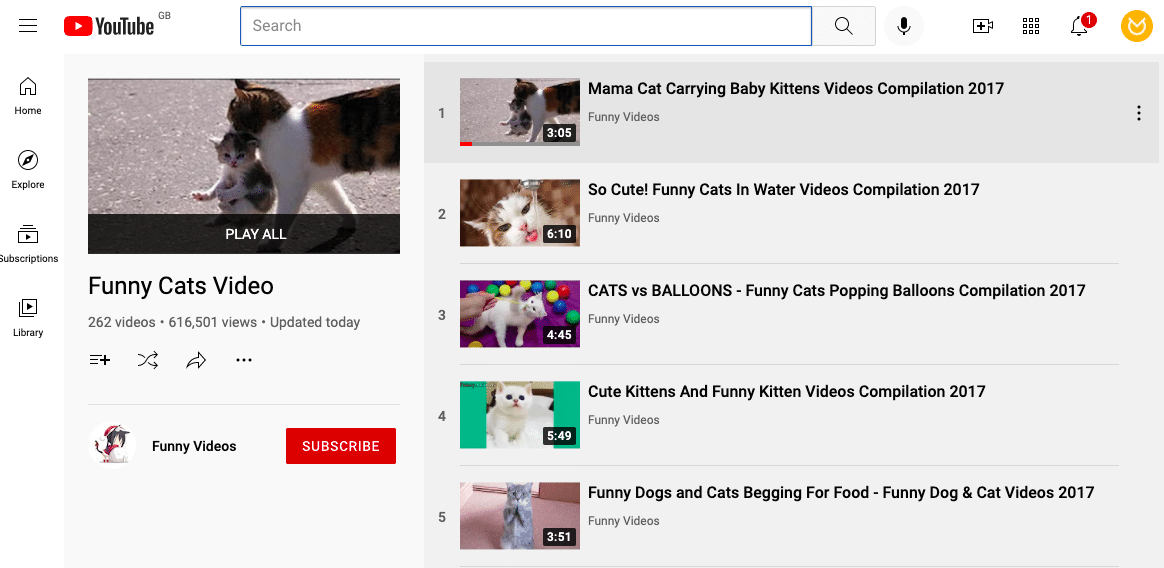This screenshot has height=568, width=1164.
Task: Go to Explore in sidebar
Action: coord(27,170)
